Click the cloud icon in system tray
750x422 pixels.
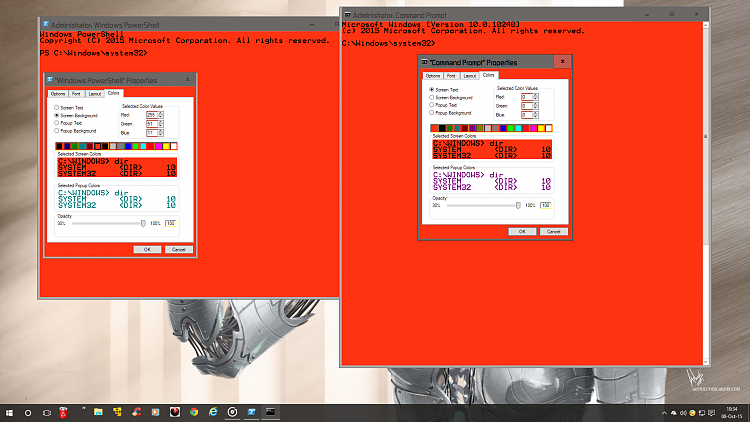[673, 413]
